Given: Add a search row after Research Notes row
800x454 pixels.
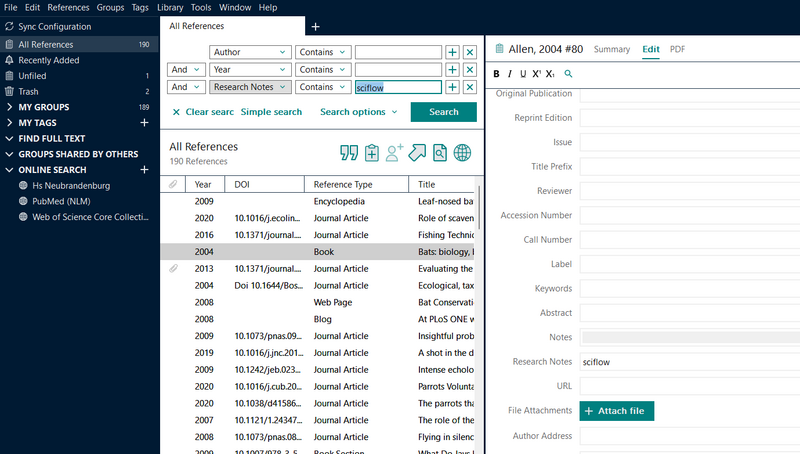Looking at the screenshot, I should point(453,87).
